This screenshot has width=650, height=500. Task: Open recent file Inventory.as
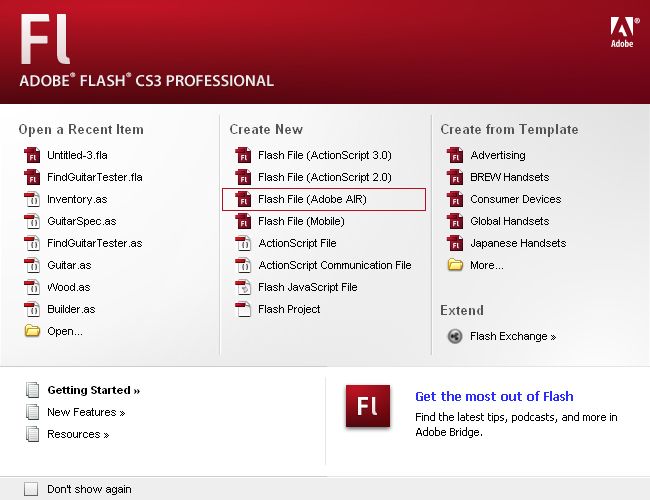(x=77, y=199)
